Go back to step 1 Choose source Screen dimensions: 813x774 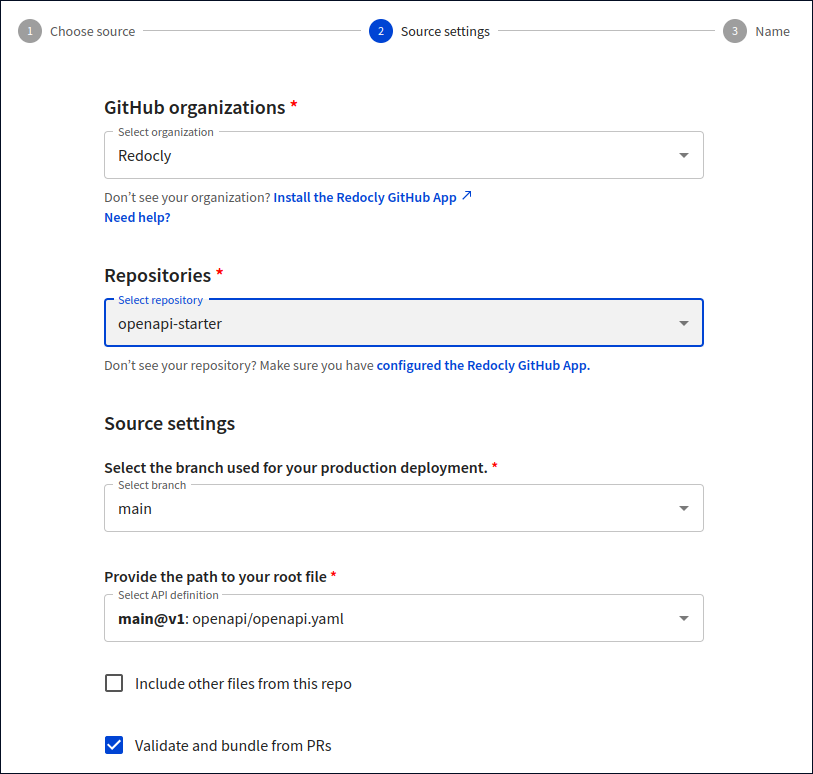click(x=77, y=31)
